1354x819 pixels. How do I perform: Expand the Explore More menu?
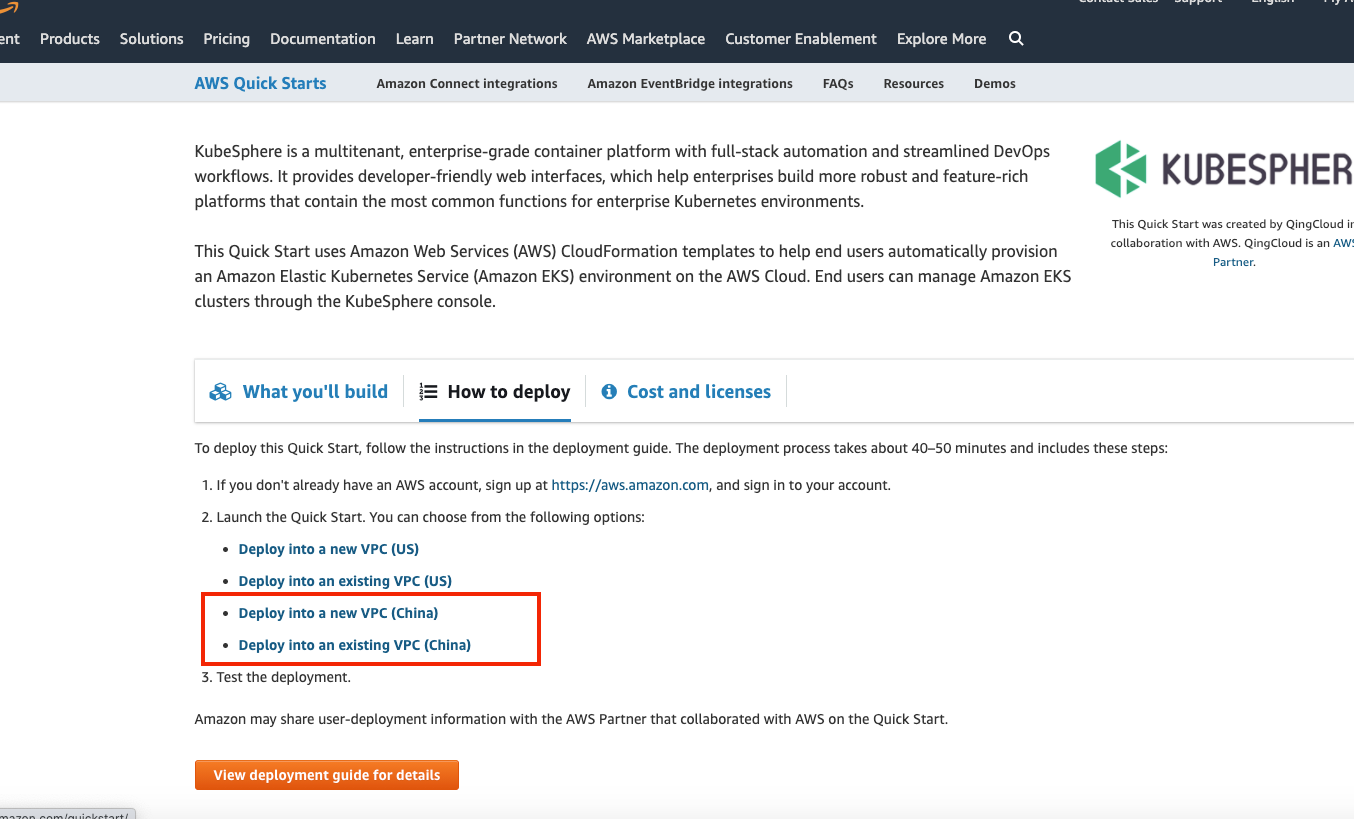(x=940, y=38)
